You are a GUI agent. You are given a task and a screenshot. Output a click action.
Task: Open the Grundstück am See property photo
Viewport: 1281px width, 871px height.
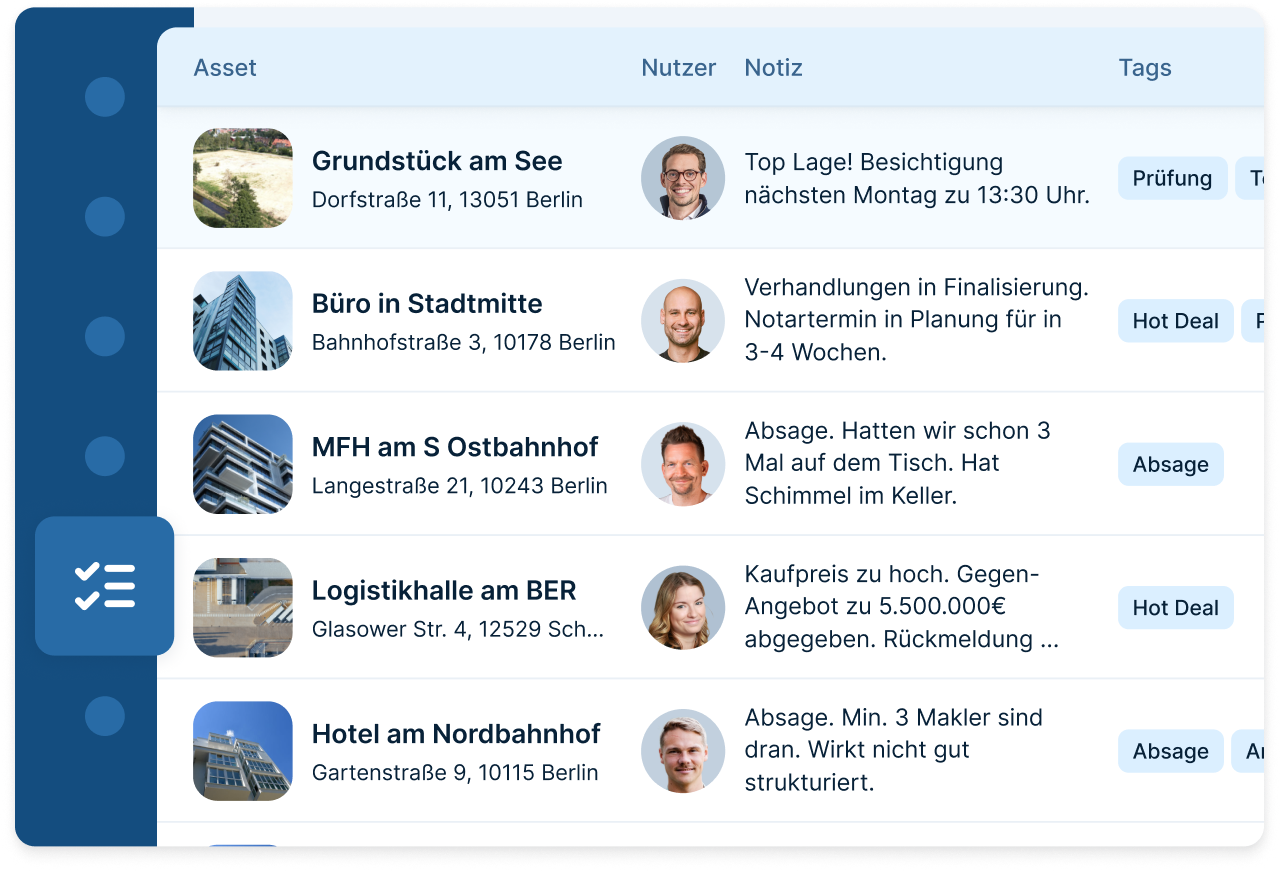[x=243, y=178]
